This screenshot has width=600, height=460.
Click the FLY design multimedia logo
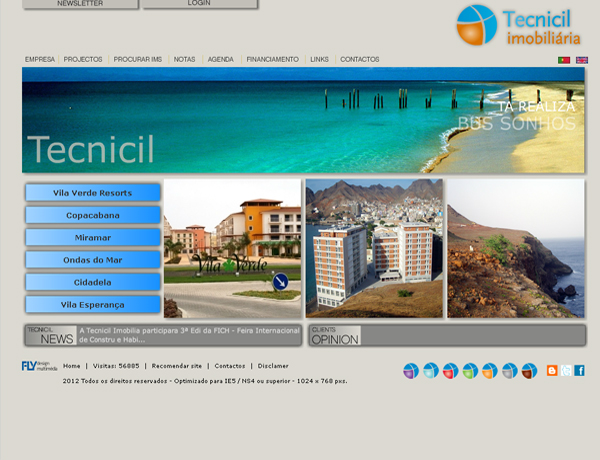point(40,366)
